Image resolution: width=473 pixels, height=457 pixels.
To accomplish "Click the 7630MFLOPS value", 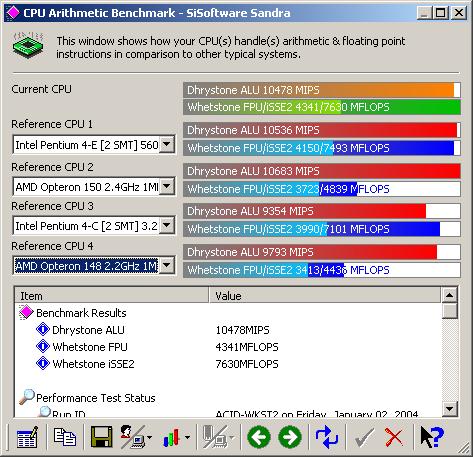I will pos(247,364).
